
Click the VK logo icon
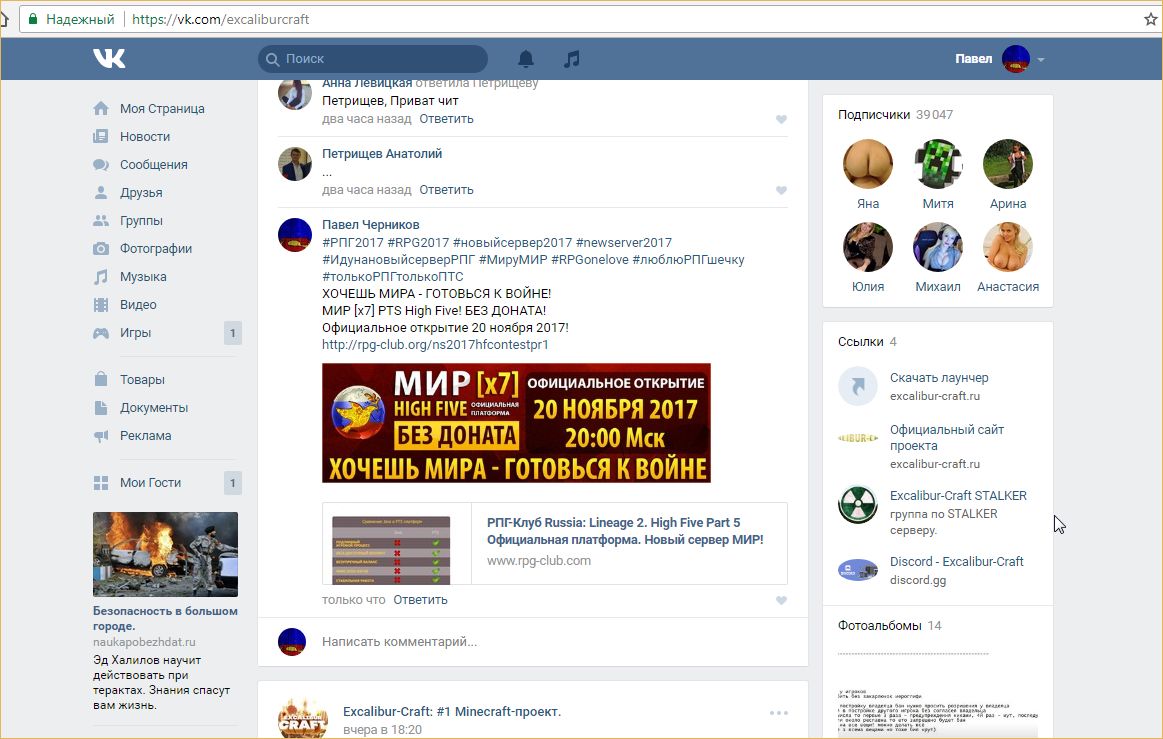point(109,59)
